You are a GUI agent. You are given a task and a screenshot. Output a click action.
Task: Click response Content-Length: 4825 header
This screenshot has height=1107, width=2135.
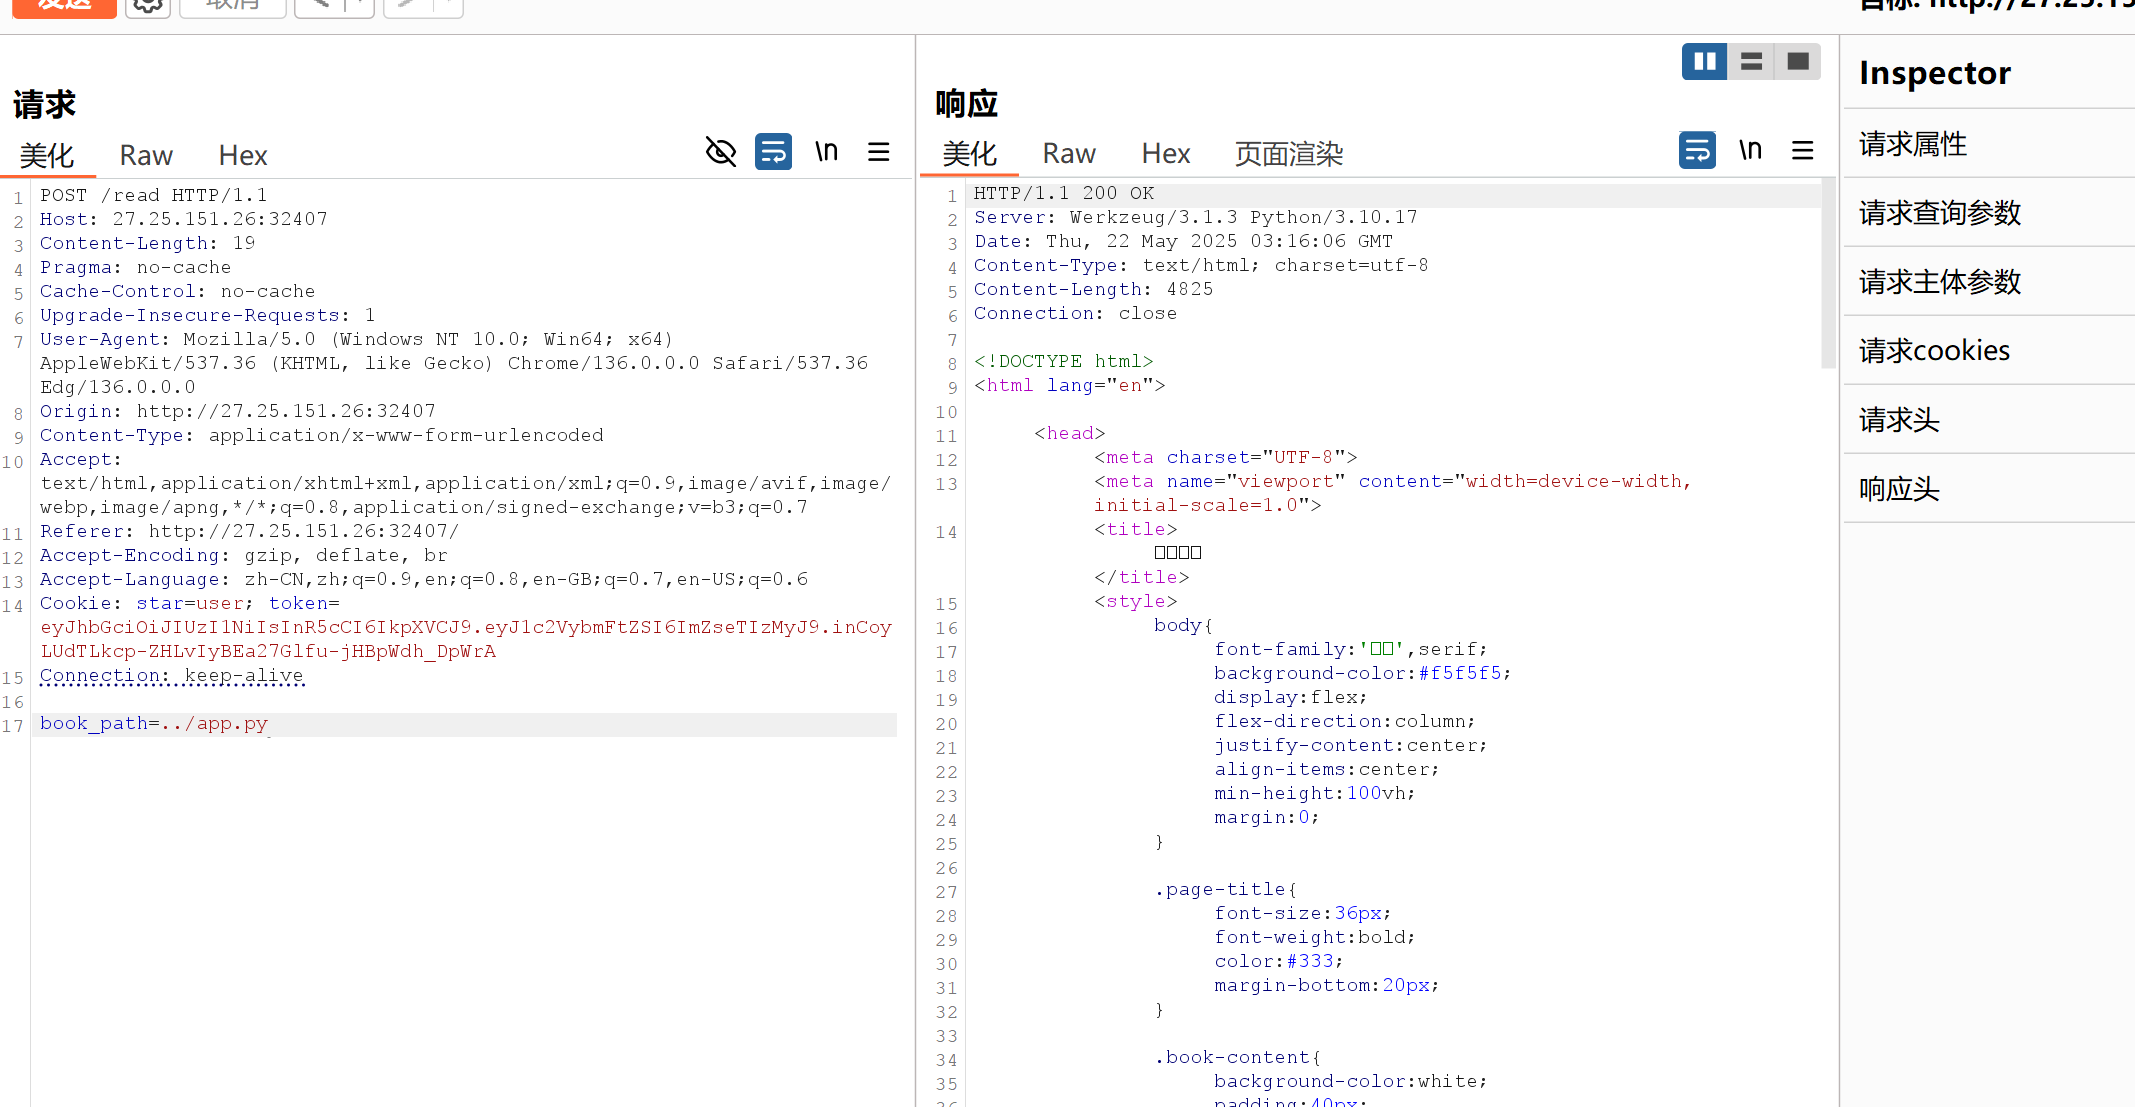[x=1094, y=289]
